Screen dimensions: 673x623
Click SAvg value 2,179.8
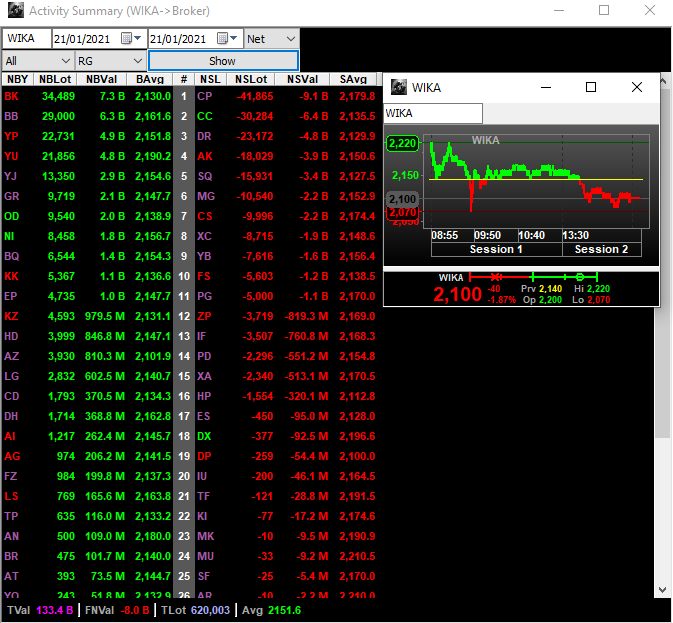click(357, 96)
